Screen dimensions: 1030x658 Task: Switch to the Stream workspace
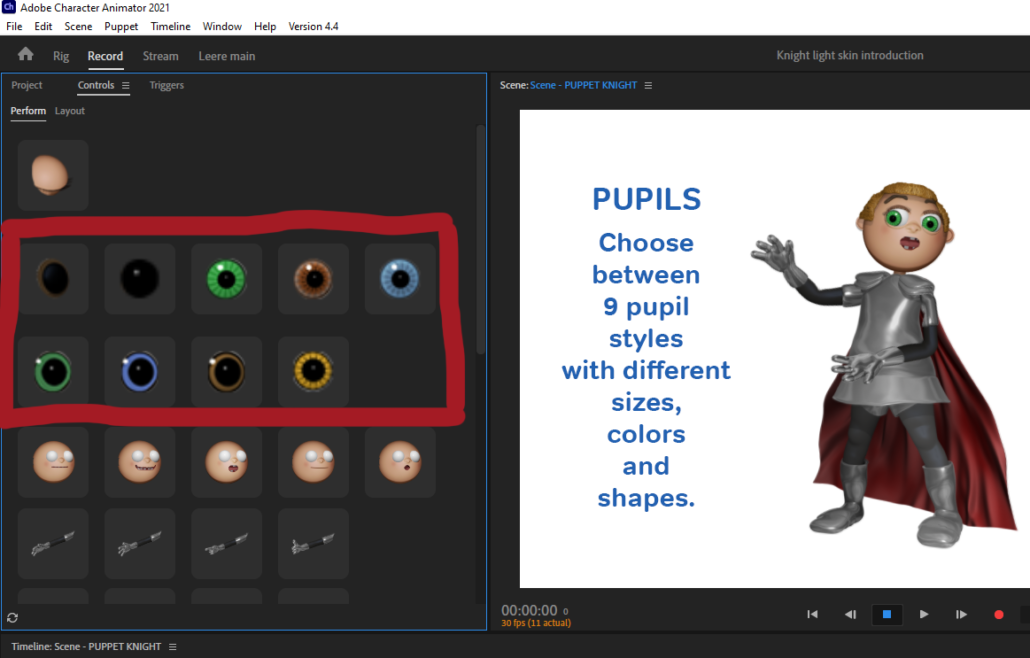pyautogui.click(x=161, y=56)
